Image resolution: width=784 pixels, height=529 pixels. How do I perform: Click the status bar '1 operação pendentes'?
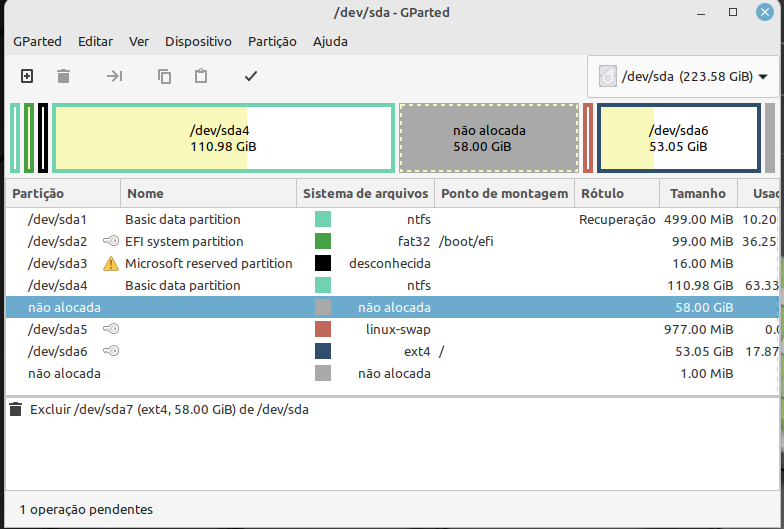point(86,510)
